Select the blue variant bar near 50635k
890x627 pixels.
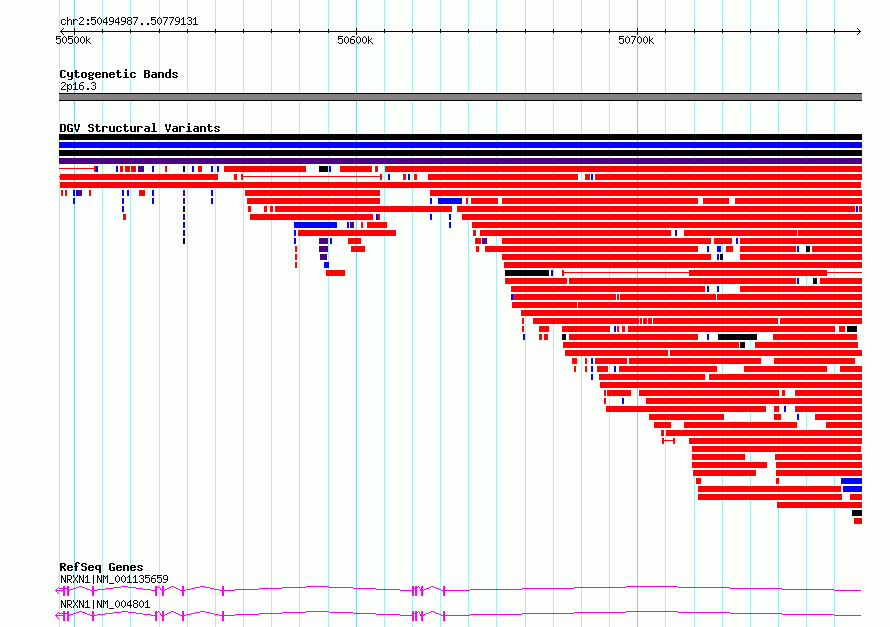pos(450,201)
